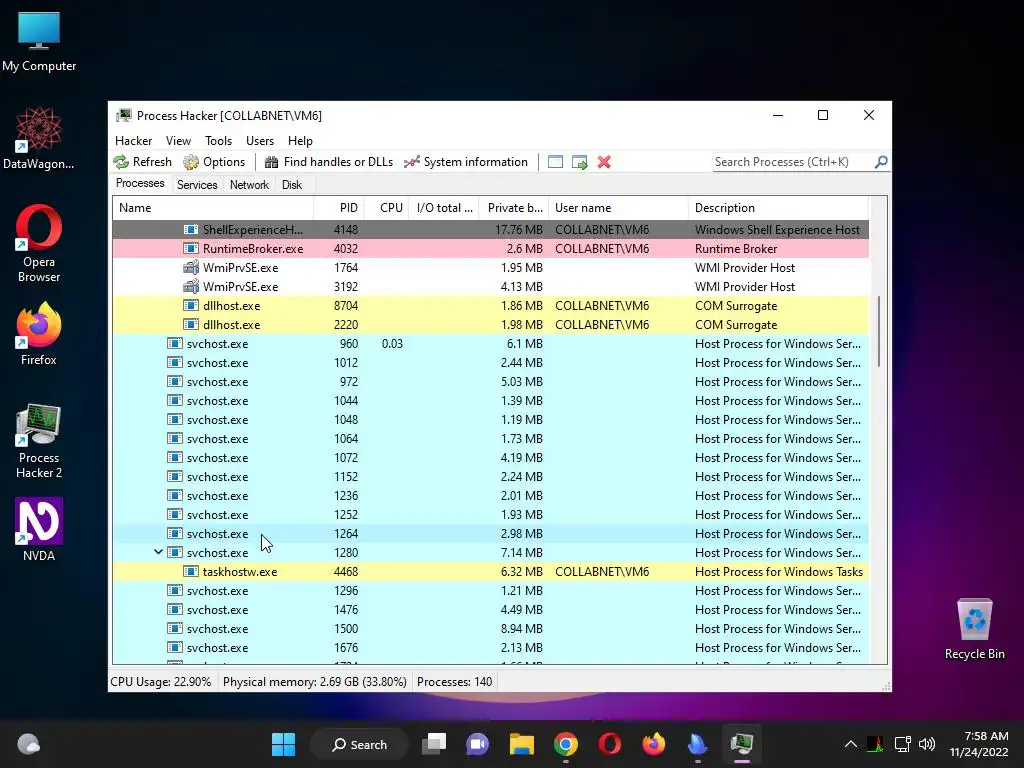Open the Help menu
Screen dimensions: 1024x768
[300, 141]
